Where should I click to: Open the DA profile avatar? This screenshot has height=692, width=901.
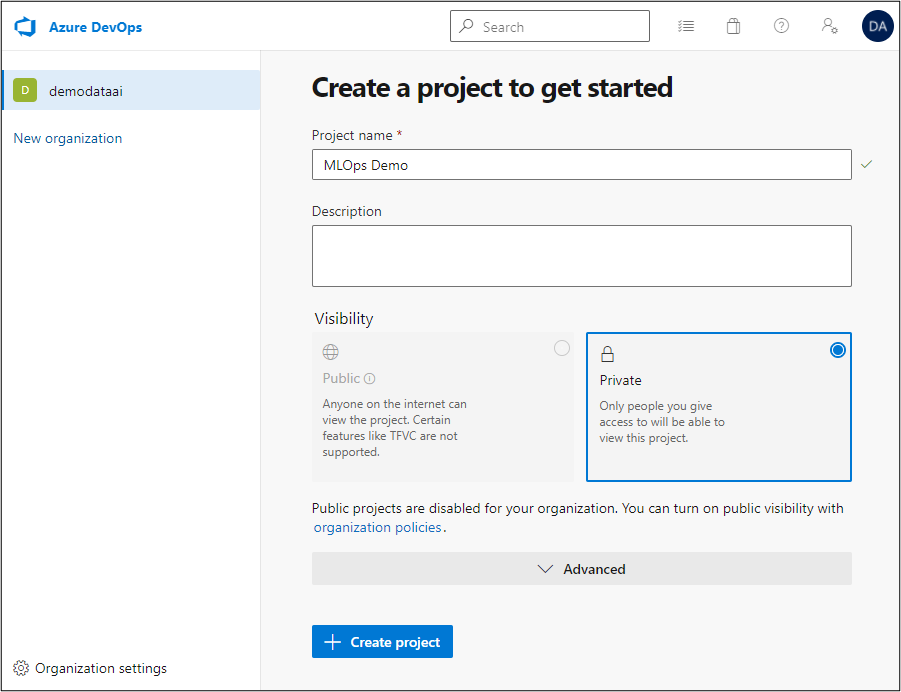coord(877,25)
